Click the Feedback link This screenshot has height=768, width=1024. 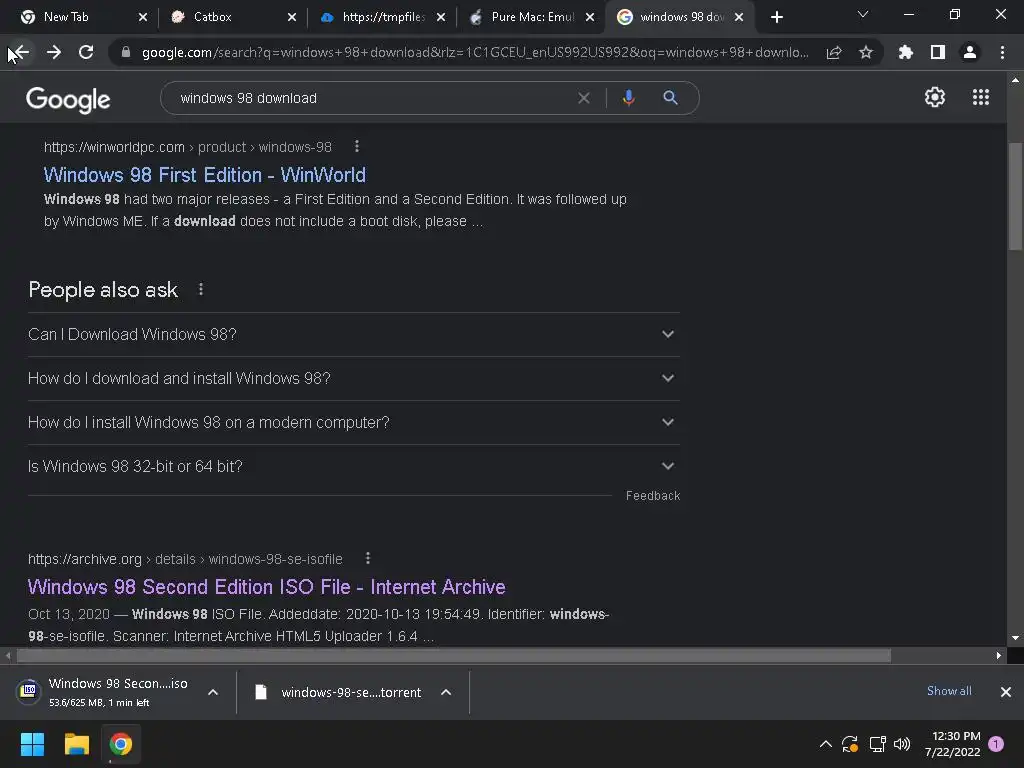tap(653, 496)
